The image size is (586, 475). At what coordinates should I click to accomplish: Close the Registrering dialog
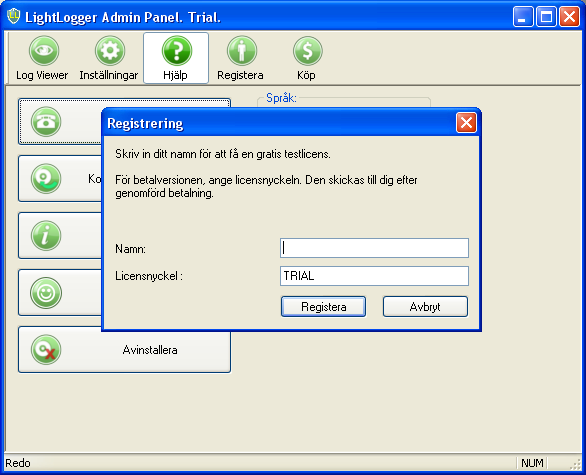coord(466,123)
